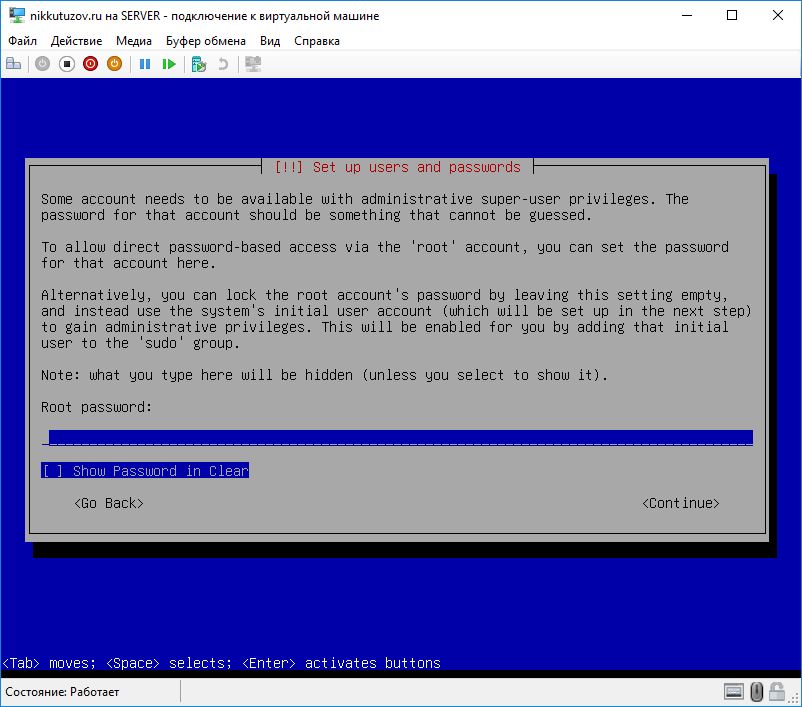Click the Enhanced session toolbar icon
Viewport: 802px width, 707px height.
(253, 64)
